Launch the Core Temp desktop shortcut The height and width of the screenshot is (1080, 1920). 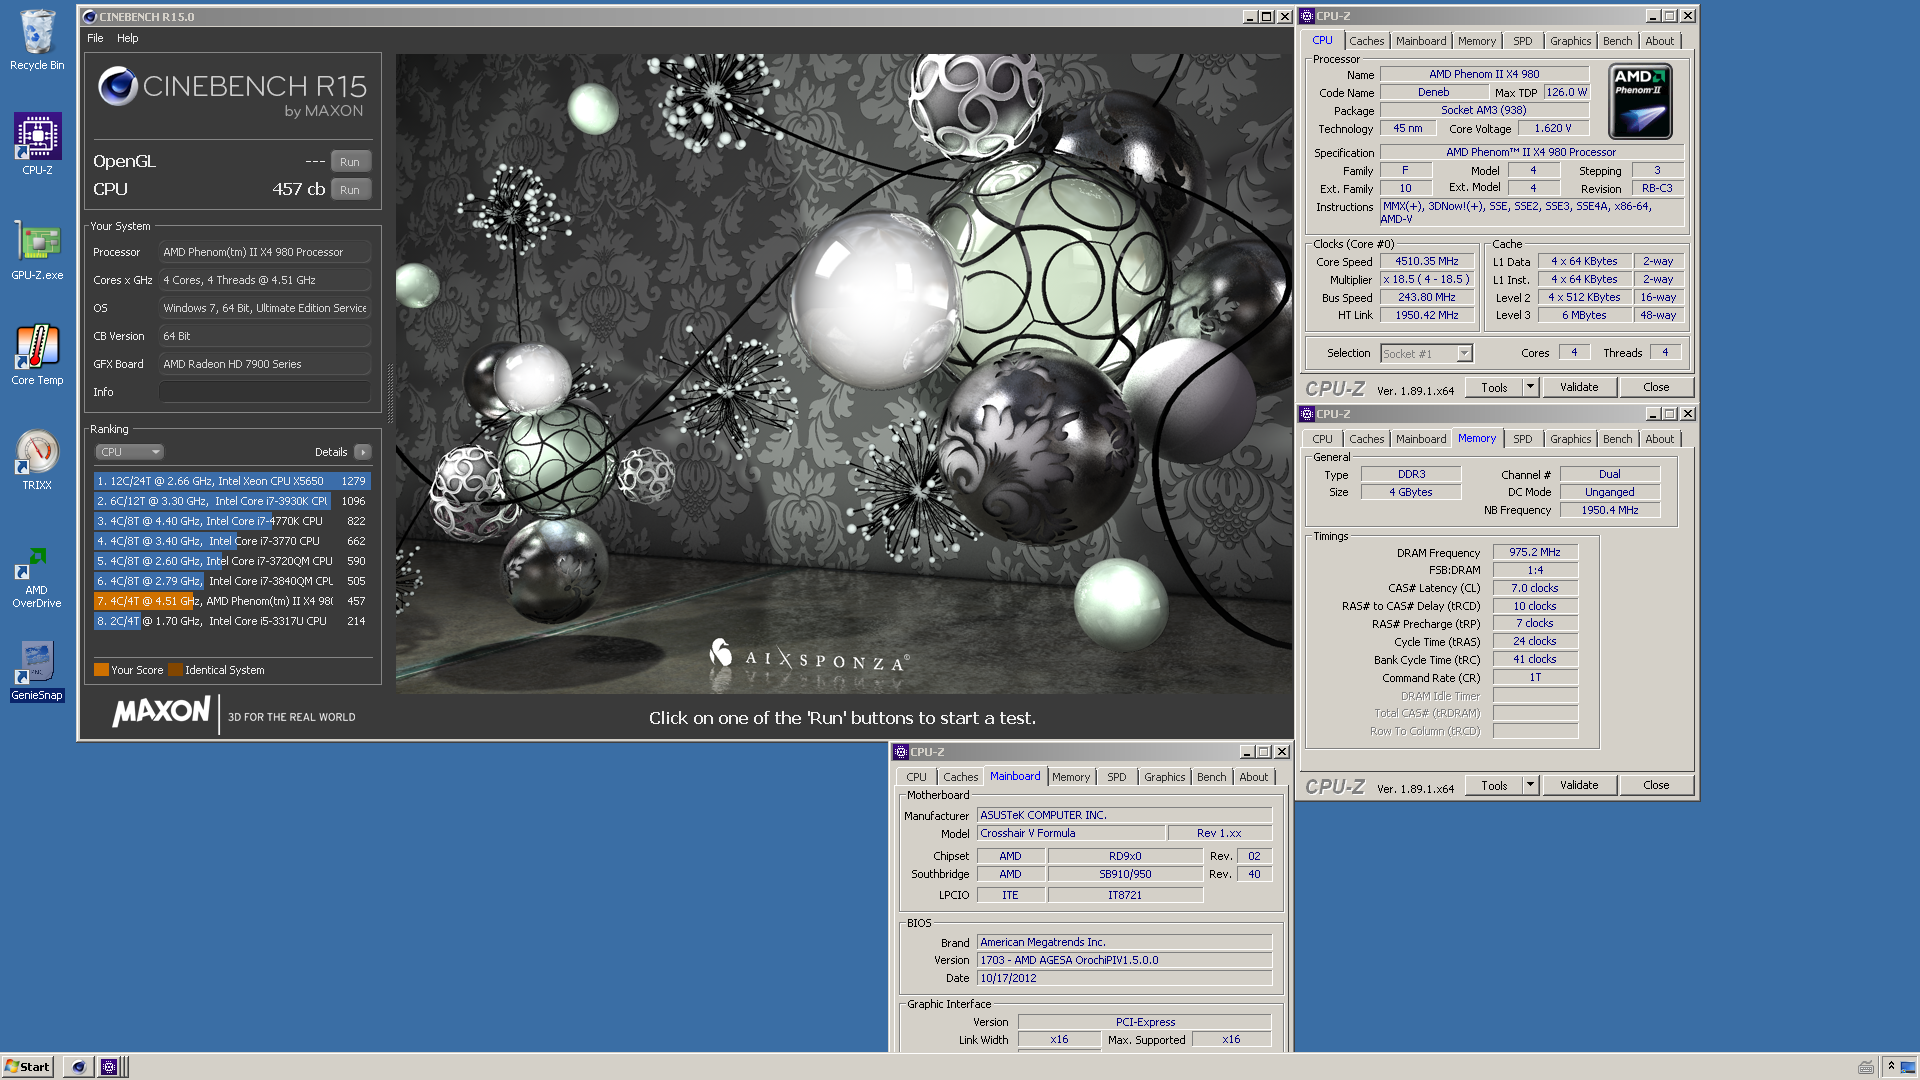pos(37,355)
